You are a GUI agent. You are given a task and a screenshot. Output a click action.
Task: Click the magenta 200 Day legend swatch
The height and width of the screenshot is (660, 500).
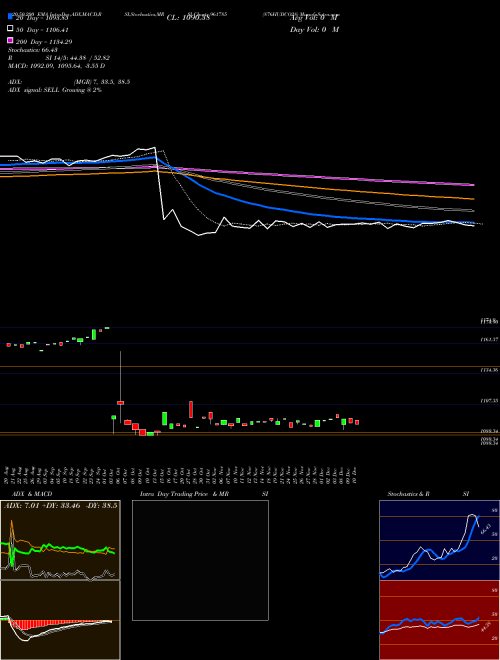point(10,40)
